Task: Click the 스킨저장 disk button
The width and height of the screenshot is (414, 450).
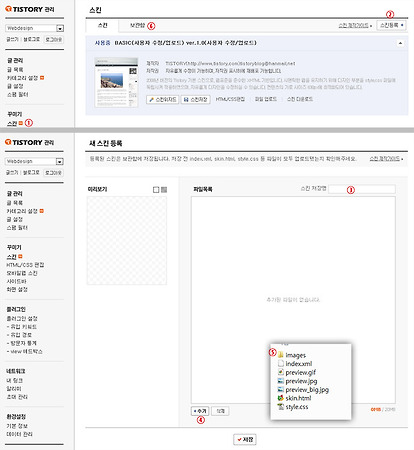Action: point(196,99)
